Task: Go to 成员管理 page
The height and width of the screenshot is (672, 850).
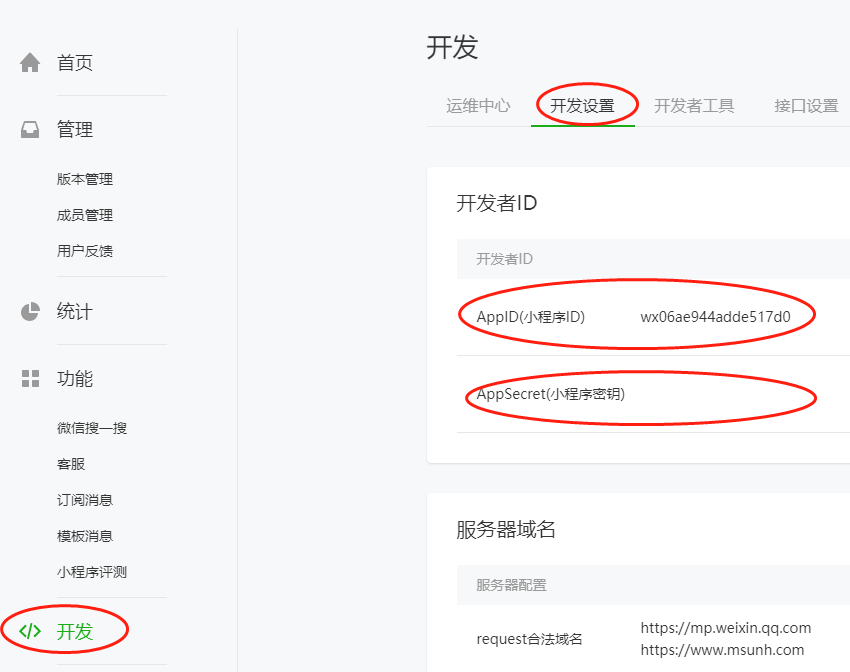Action: tap(85, 215)
